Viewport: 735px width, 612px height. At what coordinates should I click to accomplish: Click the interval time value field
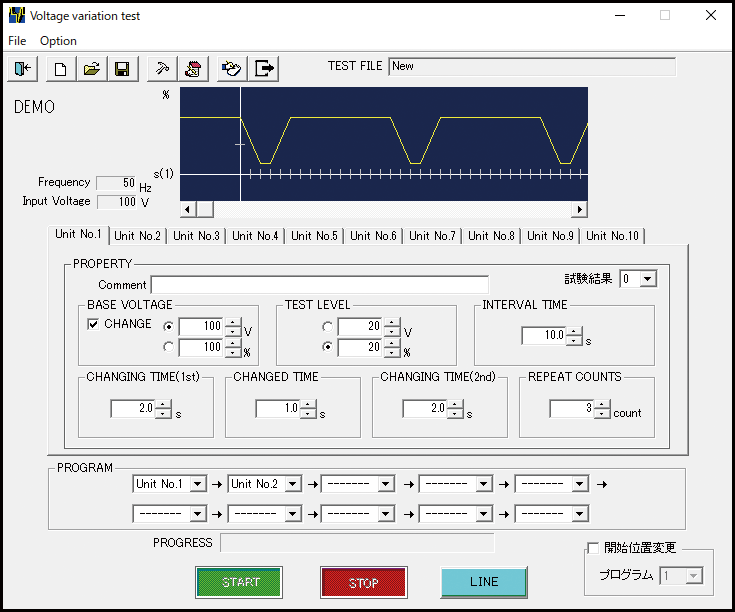(544, 335)
